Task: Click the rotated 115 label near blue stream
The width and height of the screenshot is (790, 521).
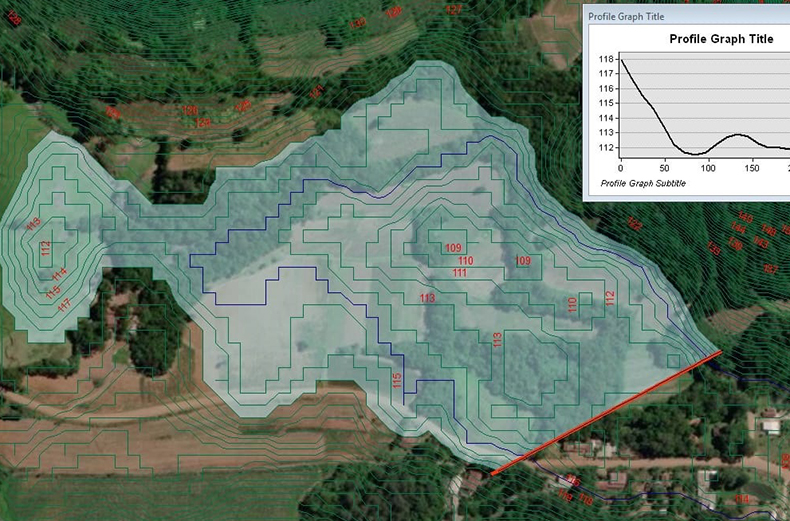Action: (x=396, y=380)
